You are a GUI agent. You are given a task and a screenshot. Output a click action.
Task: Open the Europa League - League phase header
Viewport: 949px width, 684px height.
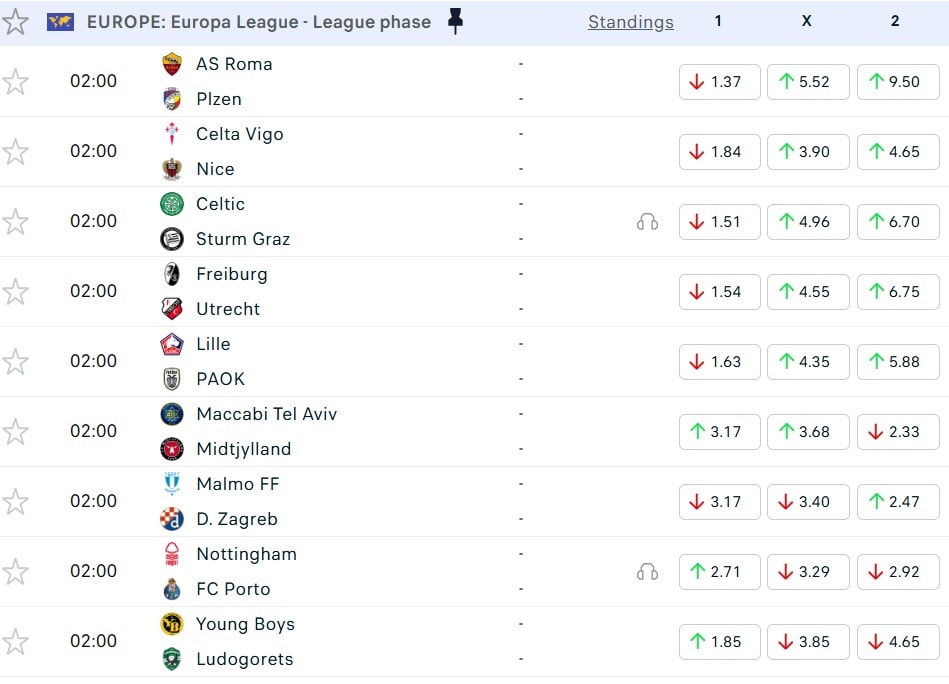point(259,22)
